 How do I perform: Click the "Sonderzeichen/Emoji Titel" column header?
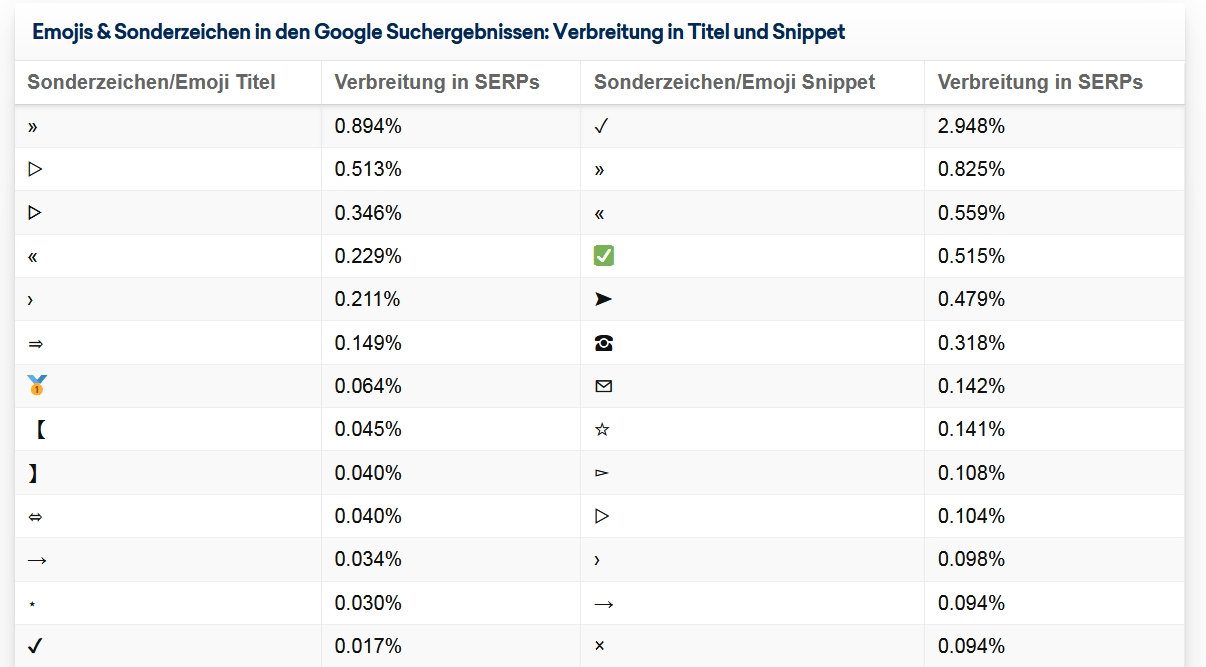(x=151, y=82)
